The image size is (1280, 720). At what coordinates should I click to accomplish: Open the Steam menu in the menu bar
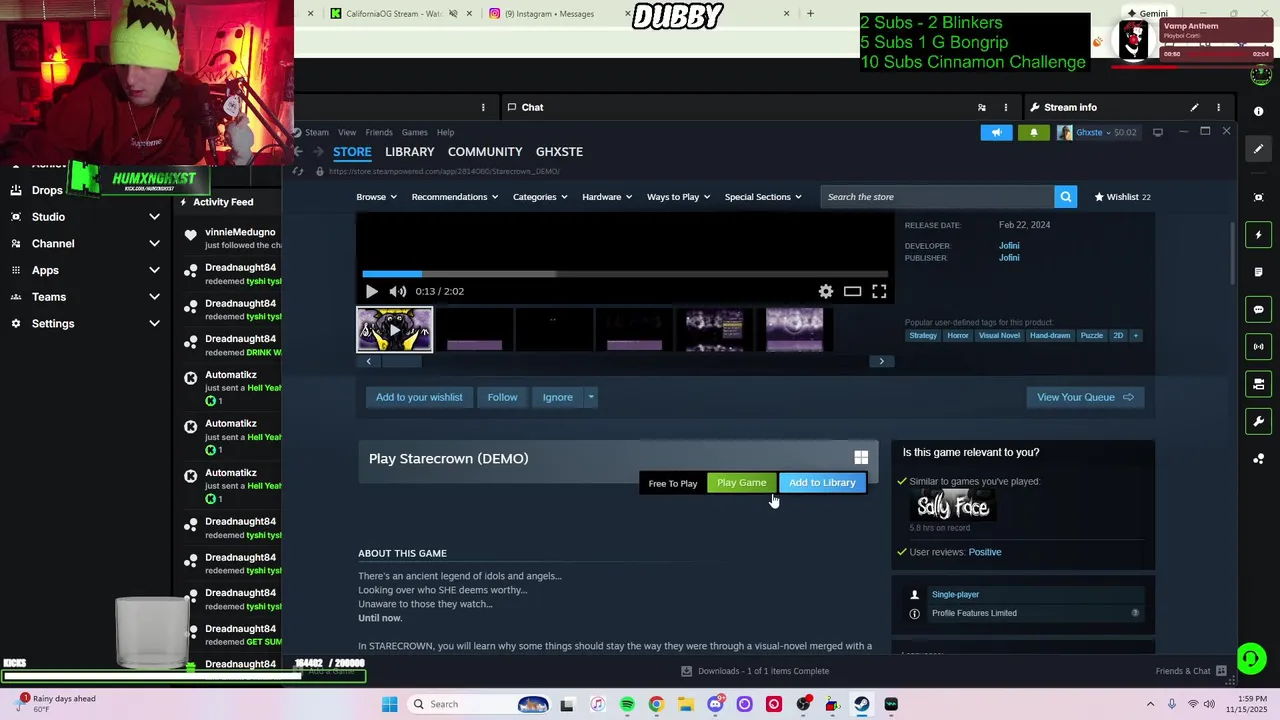(317, 132)
